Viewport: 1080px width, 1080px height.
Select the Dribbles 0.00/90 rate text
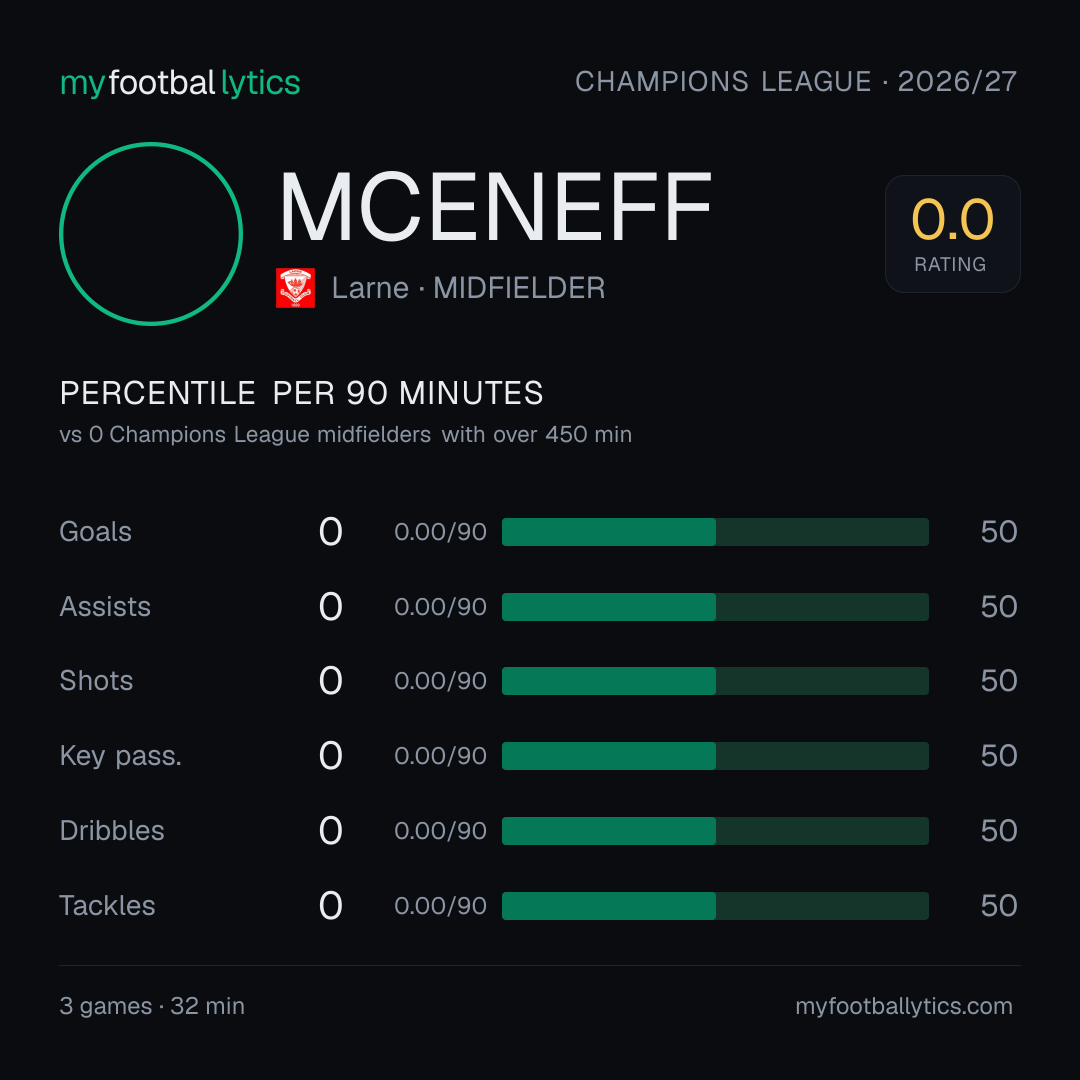440,831
